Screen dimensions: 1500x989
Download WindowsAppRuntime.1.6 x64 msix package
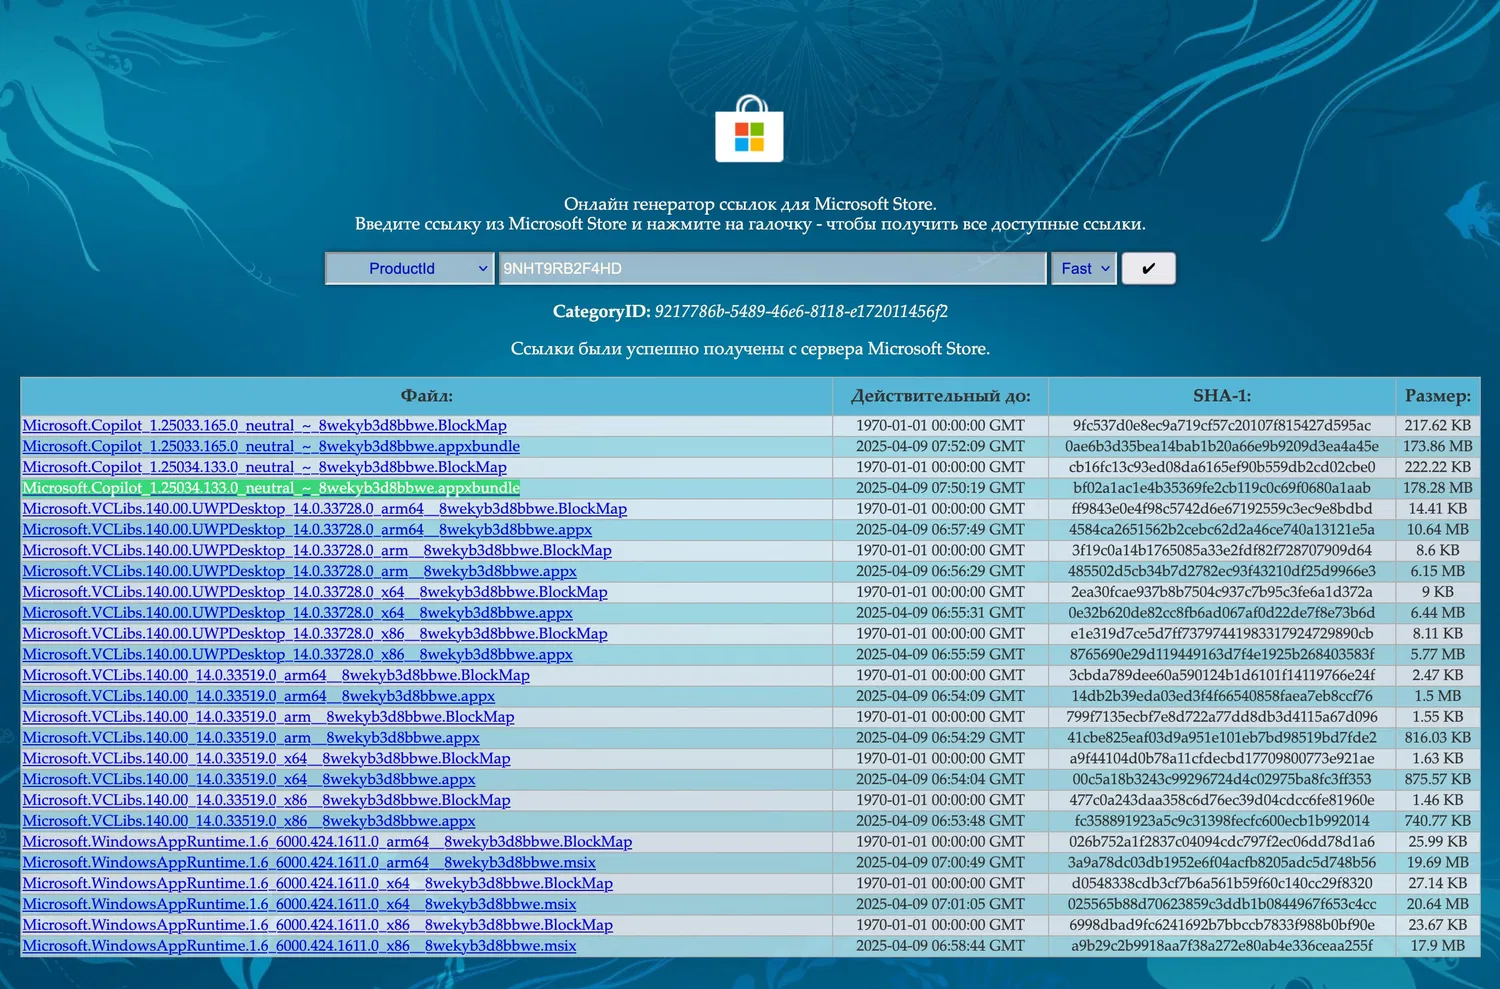click(300, 905)
